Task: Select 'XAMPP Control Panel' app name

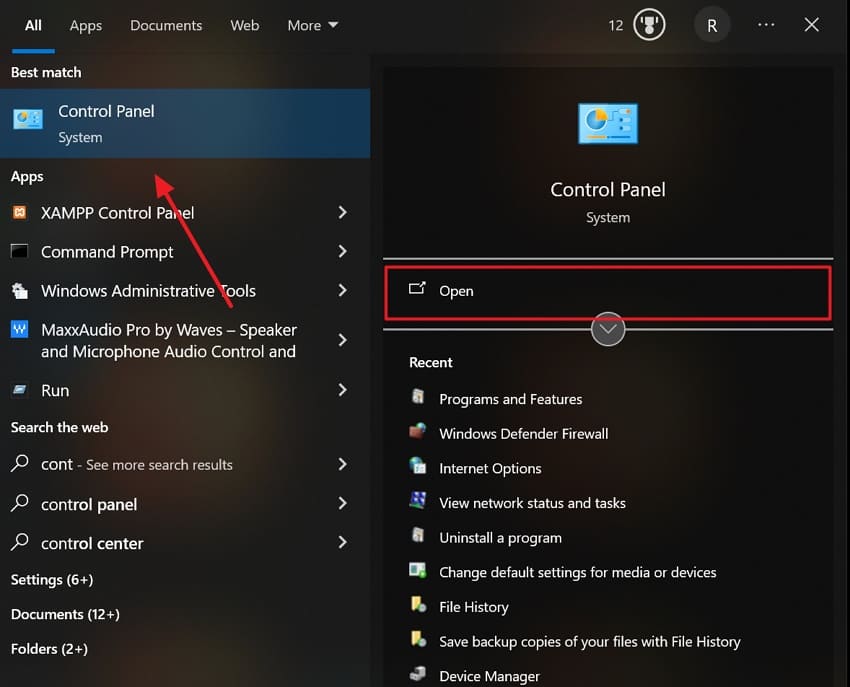Action: (x=118, y=213)
